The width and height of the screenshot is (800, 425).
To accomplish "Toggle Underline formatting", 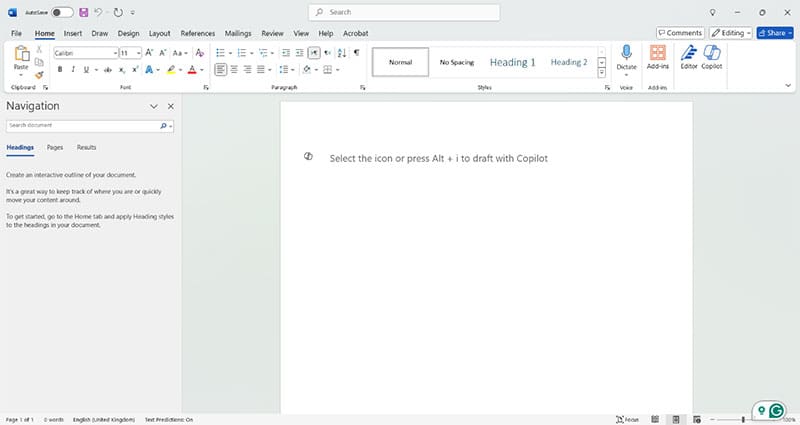I will 86,69.
